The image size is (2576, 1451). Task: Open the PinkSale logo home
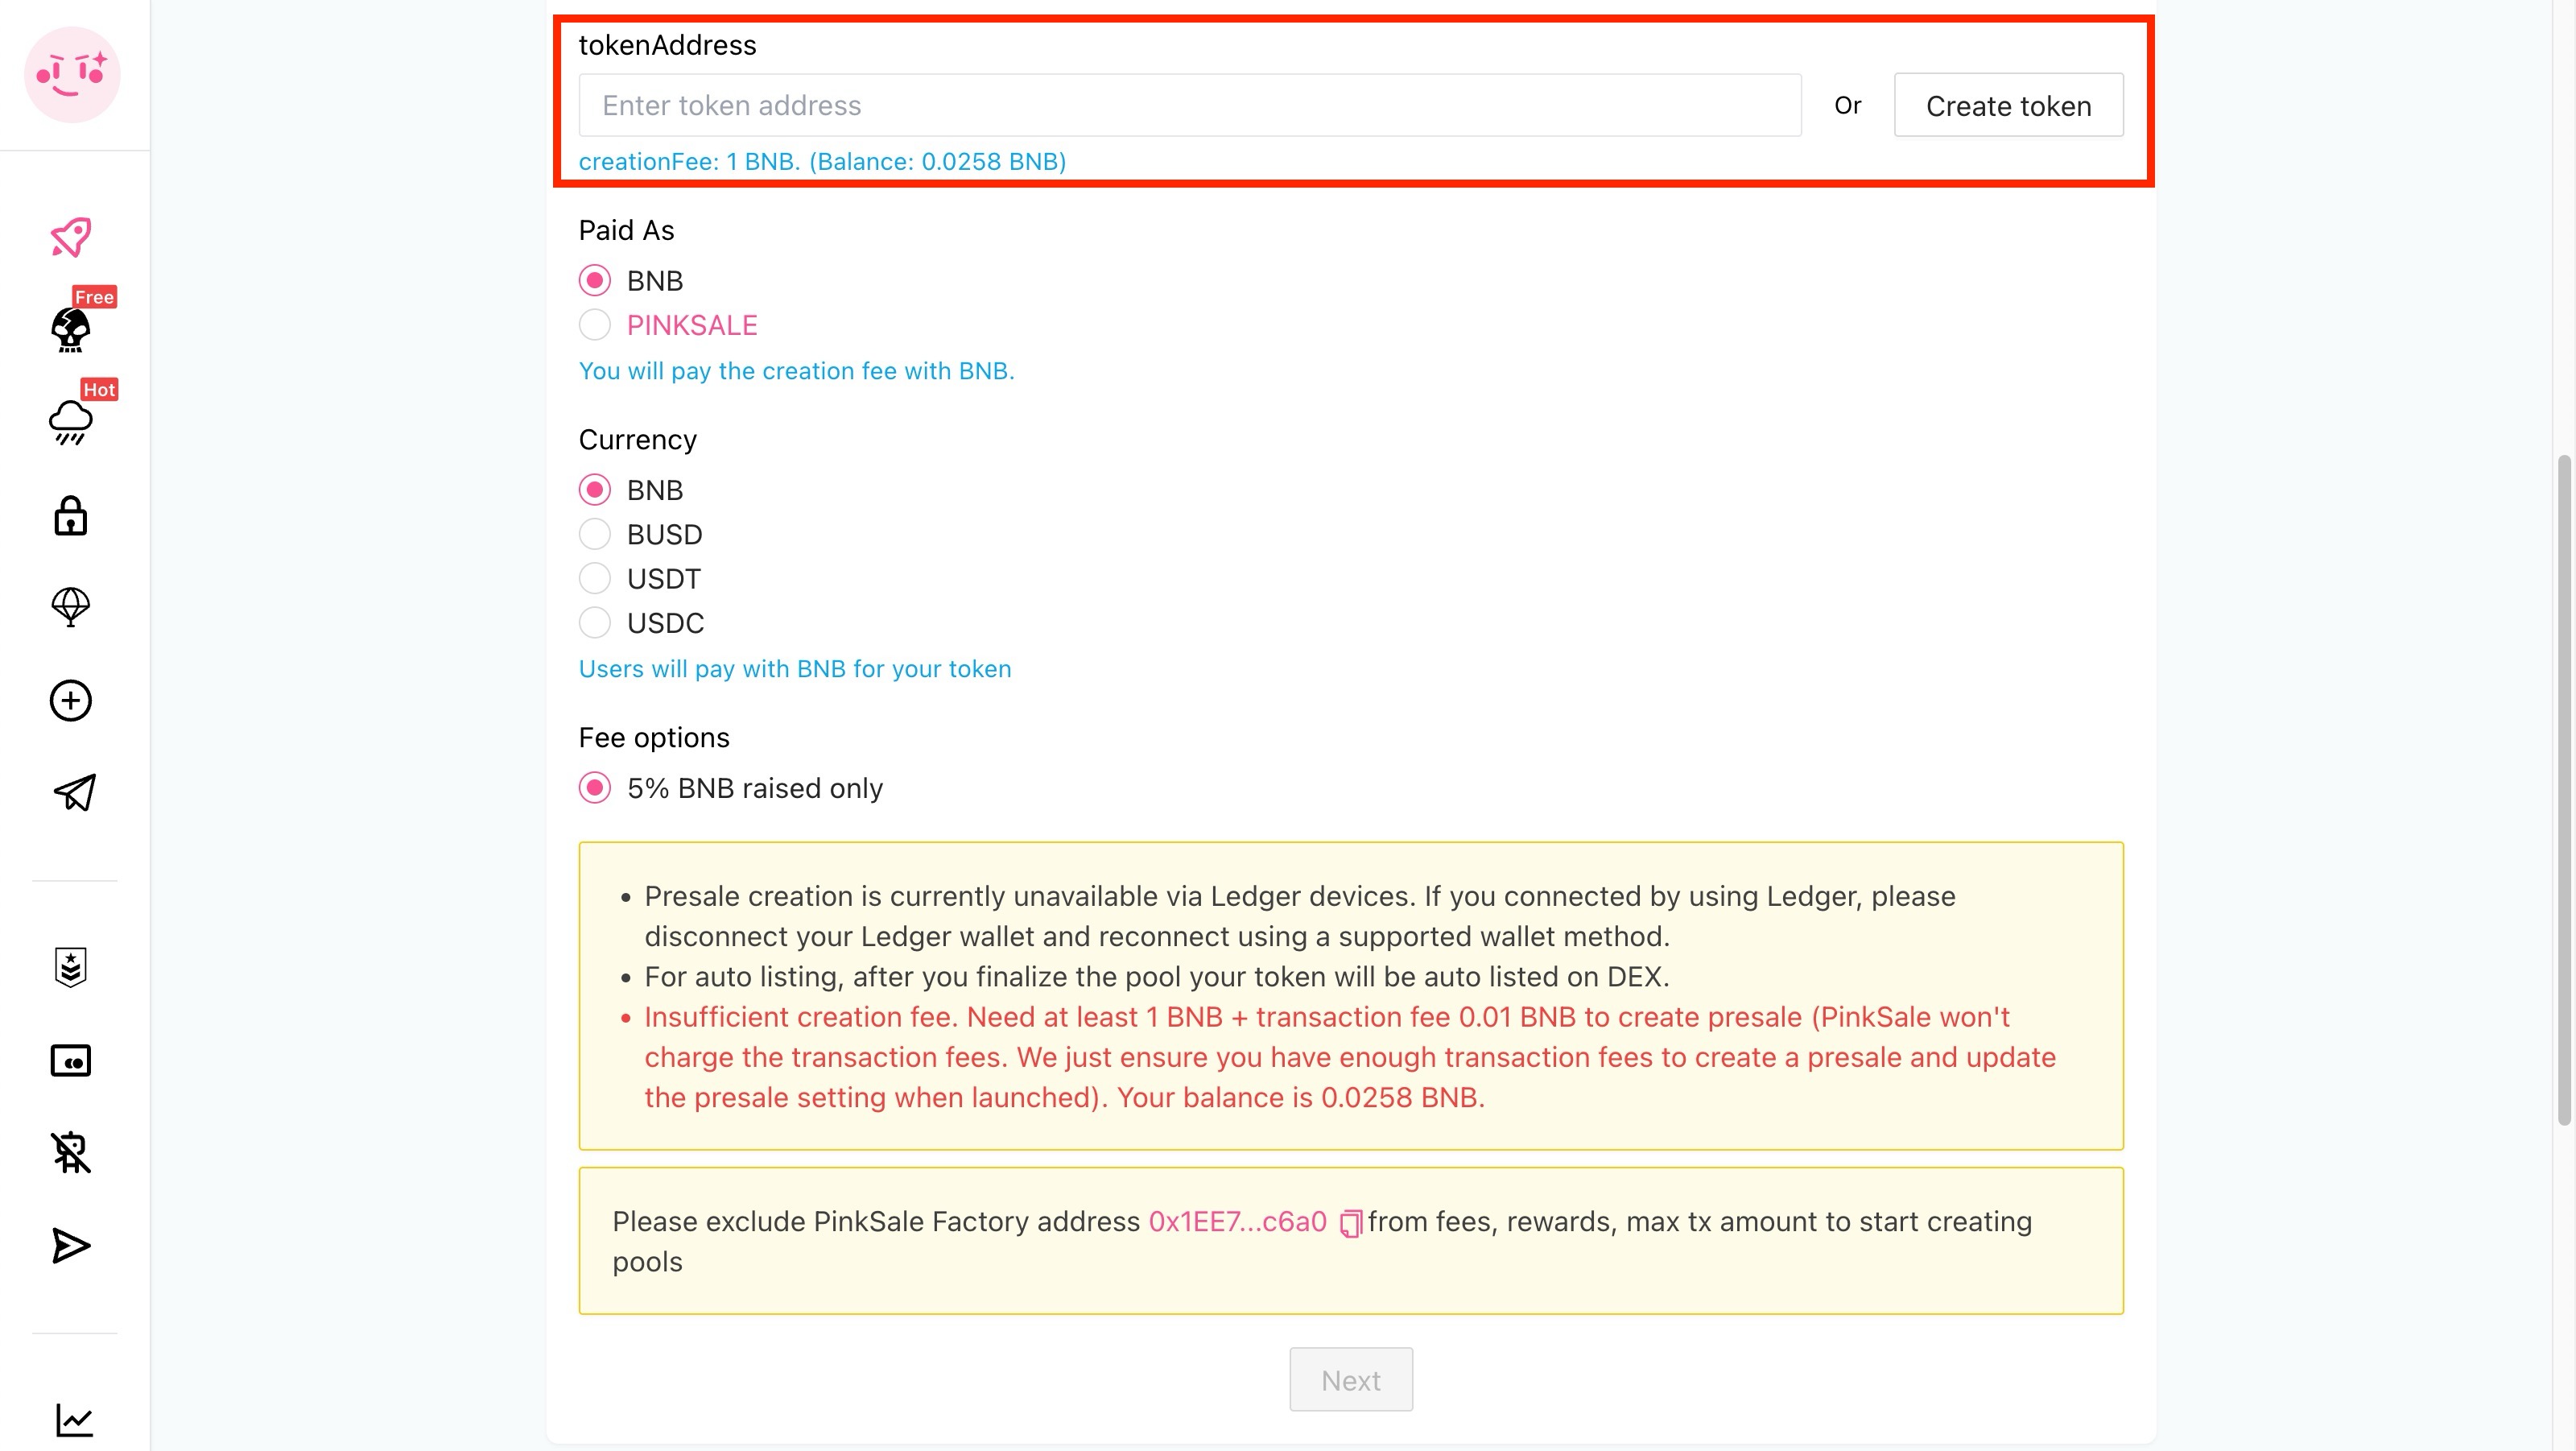[72, 75]
